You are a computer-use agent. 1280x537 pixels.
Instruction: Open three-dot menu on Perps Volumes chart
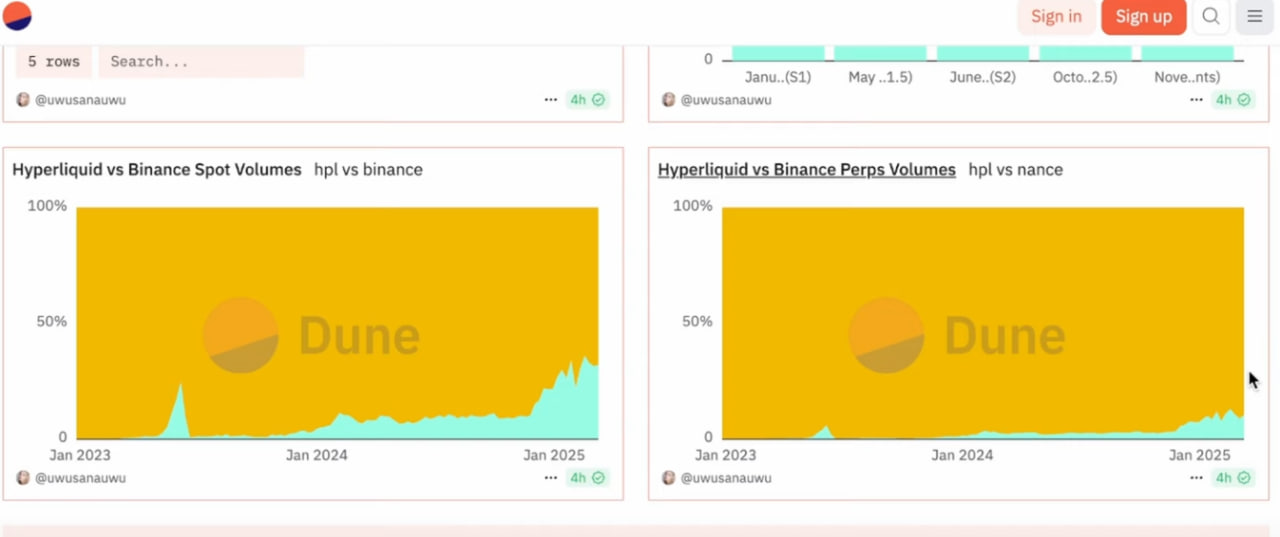point(1197,478)
